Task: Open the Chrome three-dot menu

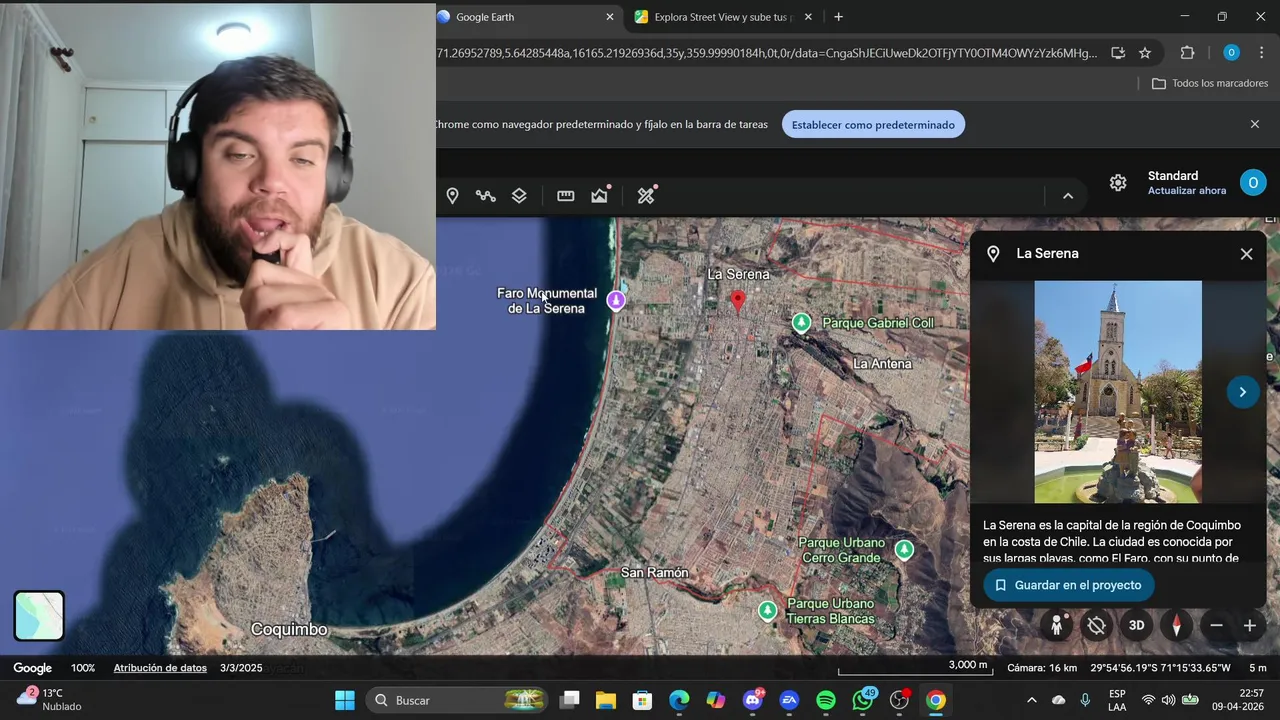Action: tap(1261, 53)
